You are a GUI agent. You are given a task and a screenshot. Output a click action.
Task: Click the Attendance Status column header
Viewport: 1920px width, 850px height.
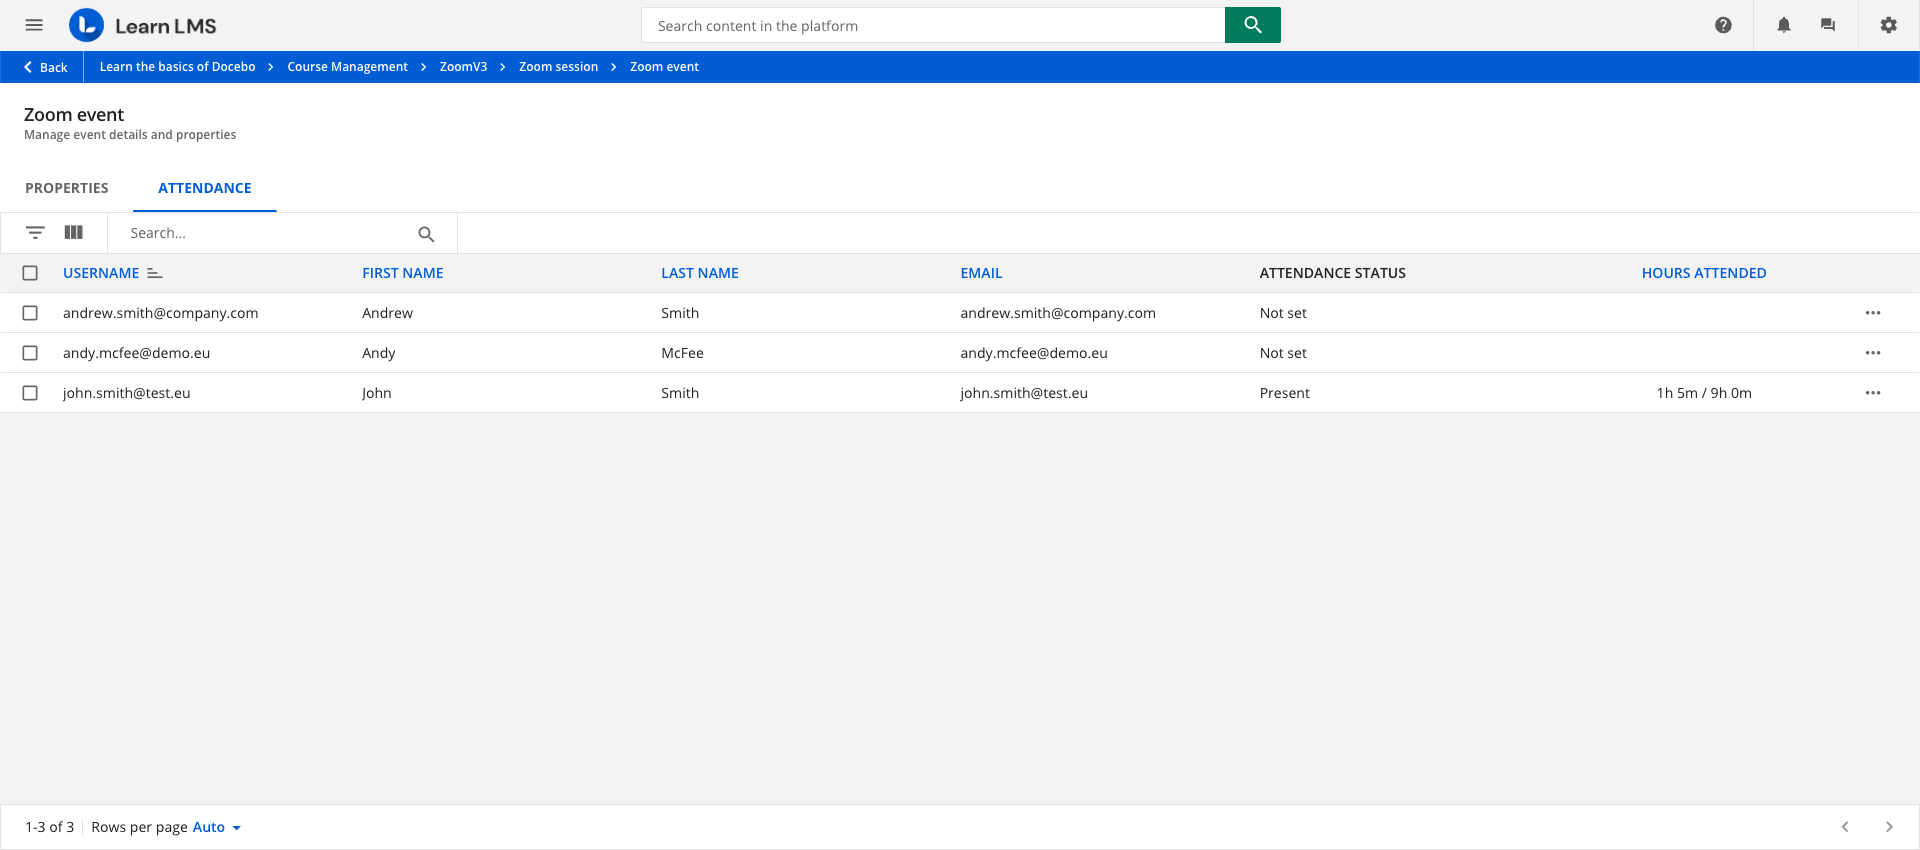[x=1333, y=273]
